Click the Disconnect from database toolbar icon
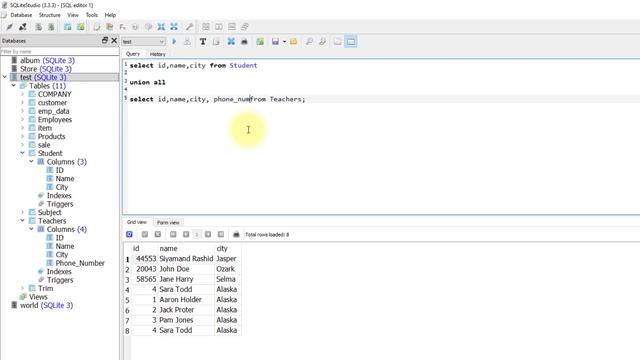The height and width of the screenshot is (360, 640). point(22,27)
